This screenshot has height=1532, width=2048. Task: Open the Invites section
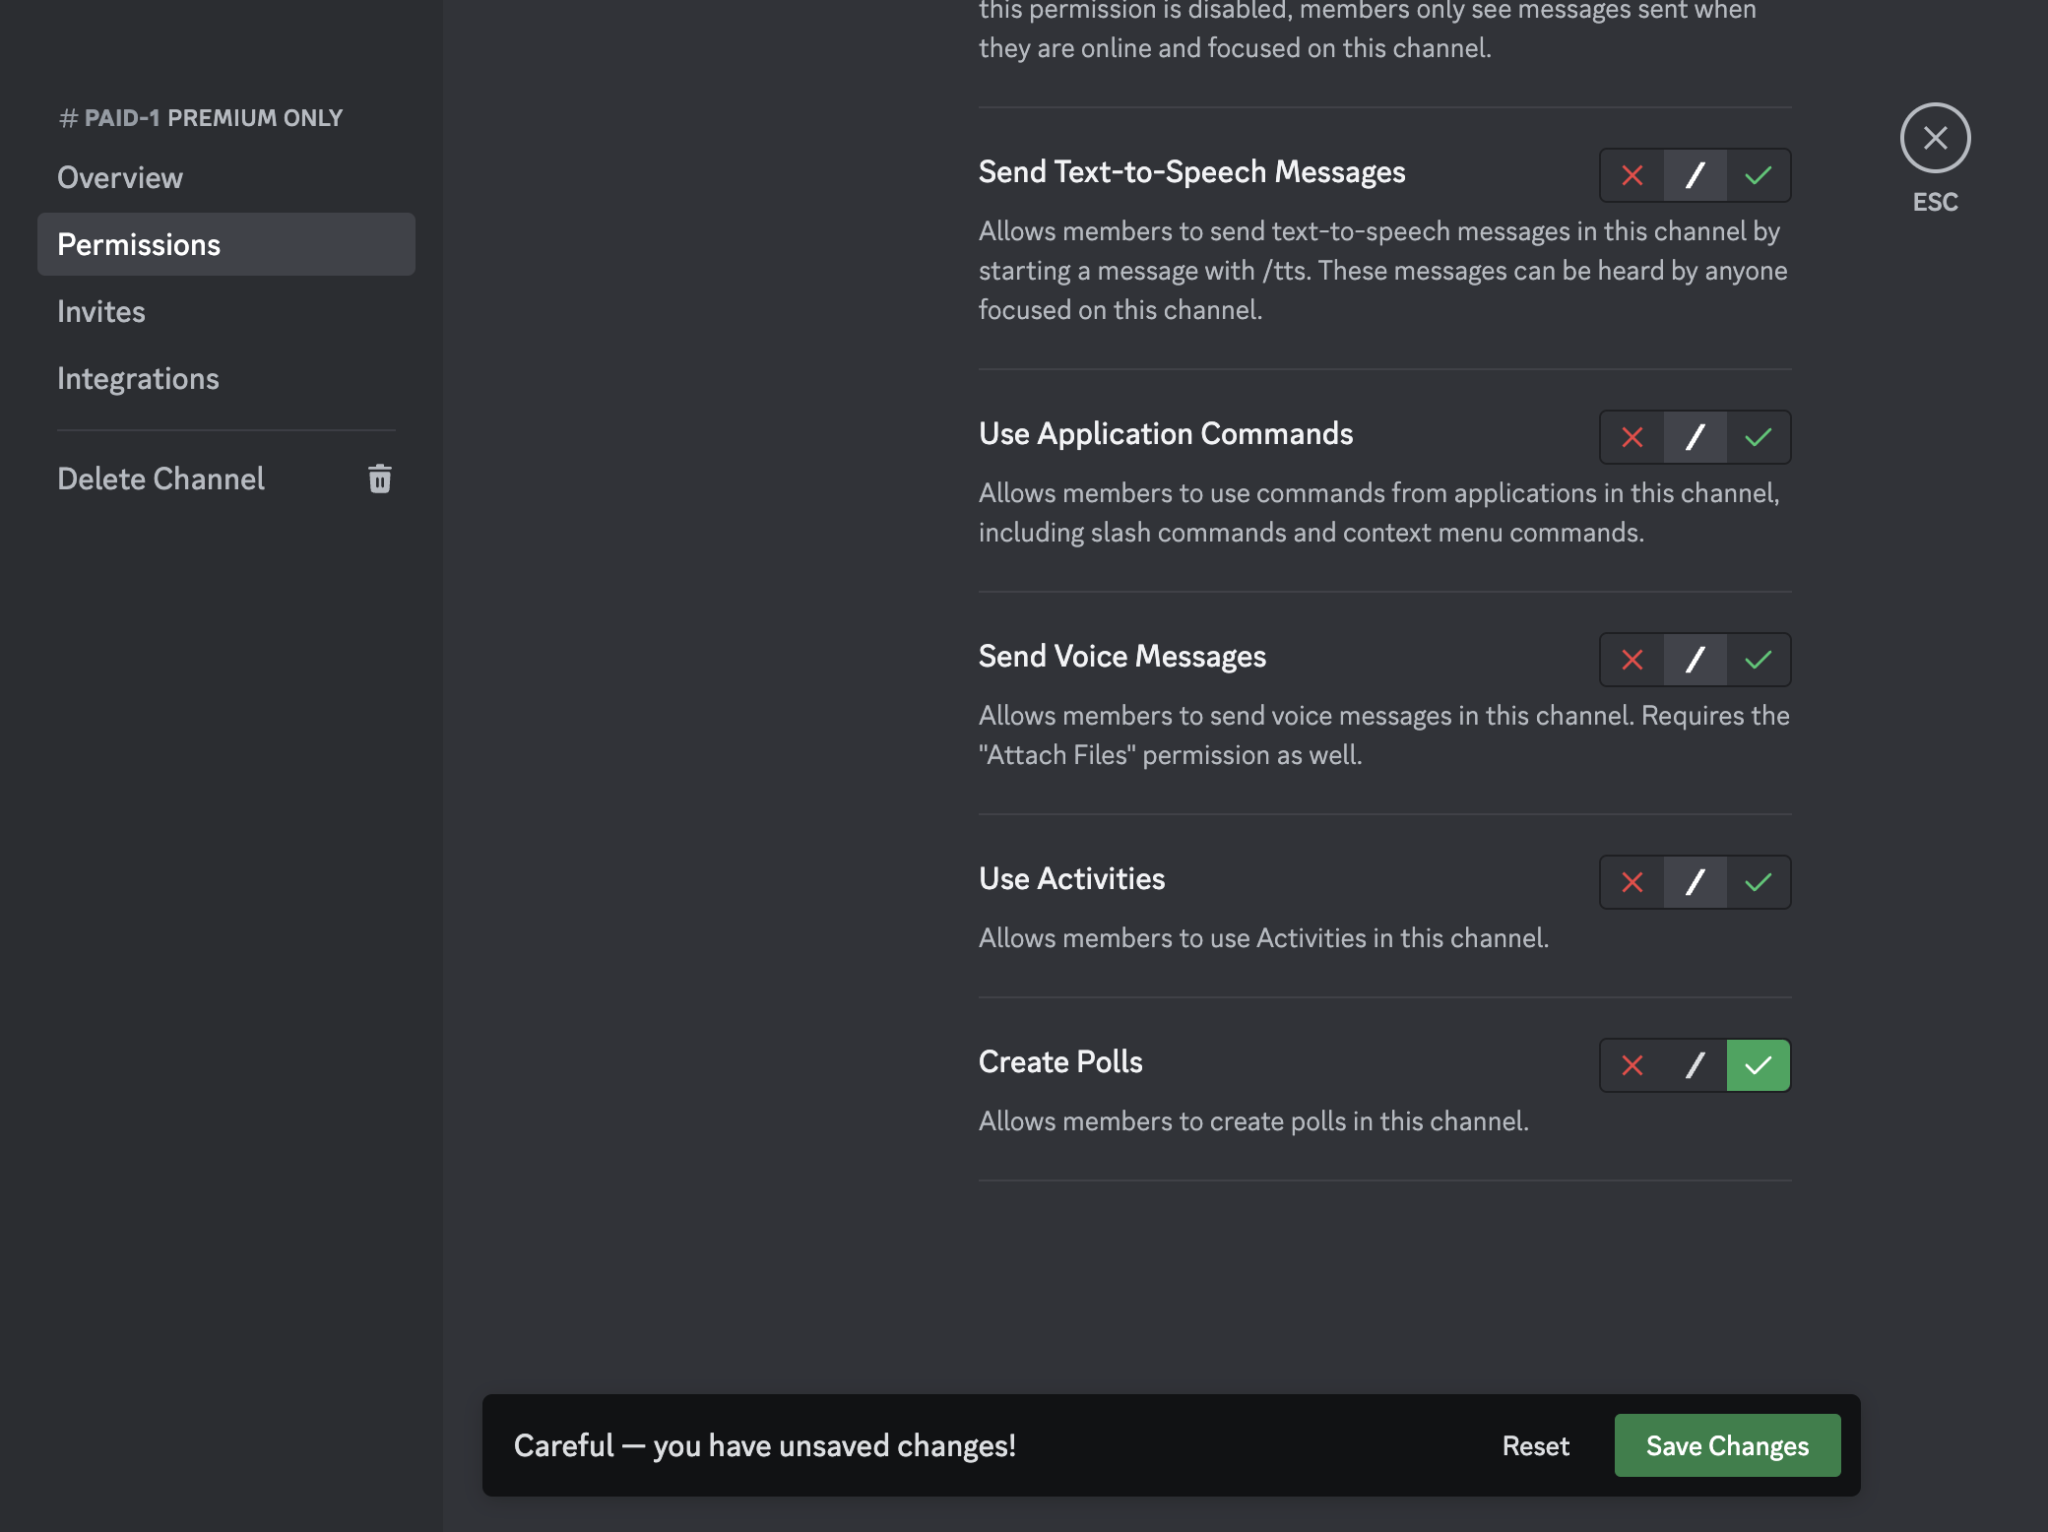point(101,311)
